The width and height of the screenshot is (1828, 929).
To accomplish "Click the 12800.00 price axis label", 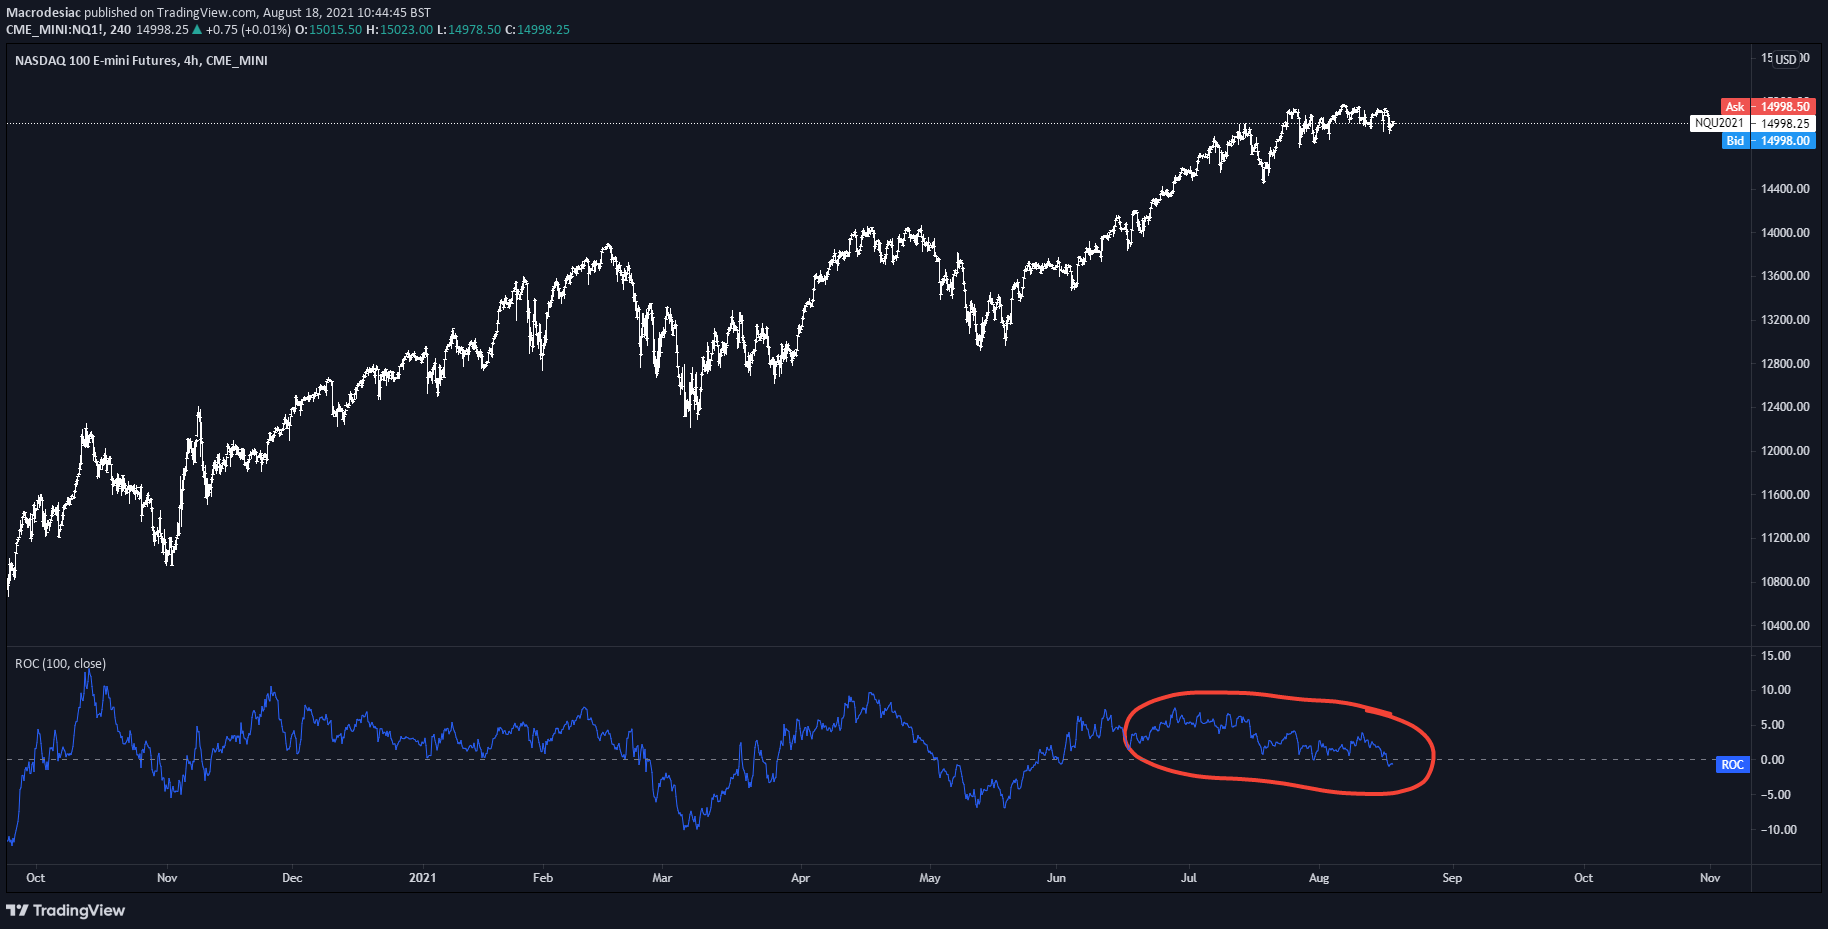I will 1785,363.
